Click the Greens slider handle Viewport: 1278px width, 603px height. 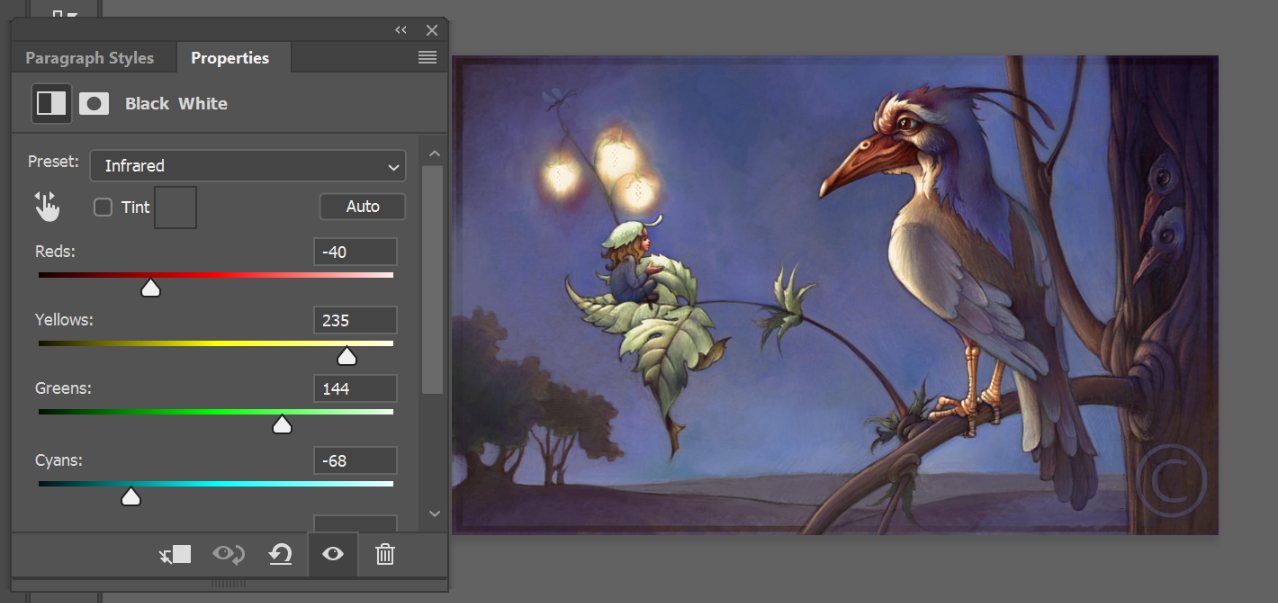(x=282, y=424)
